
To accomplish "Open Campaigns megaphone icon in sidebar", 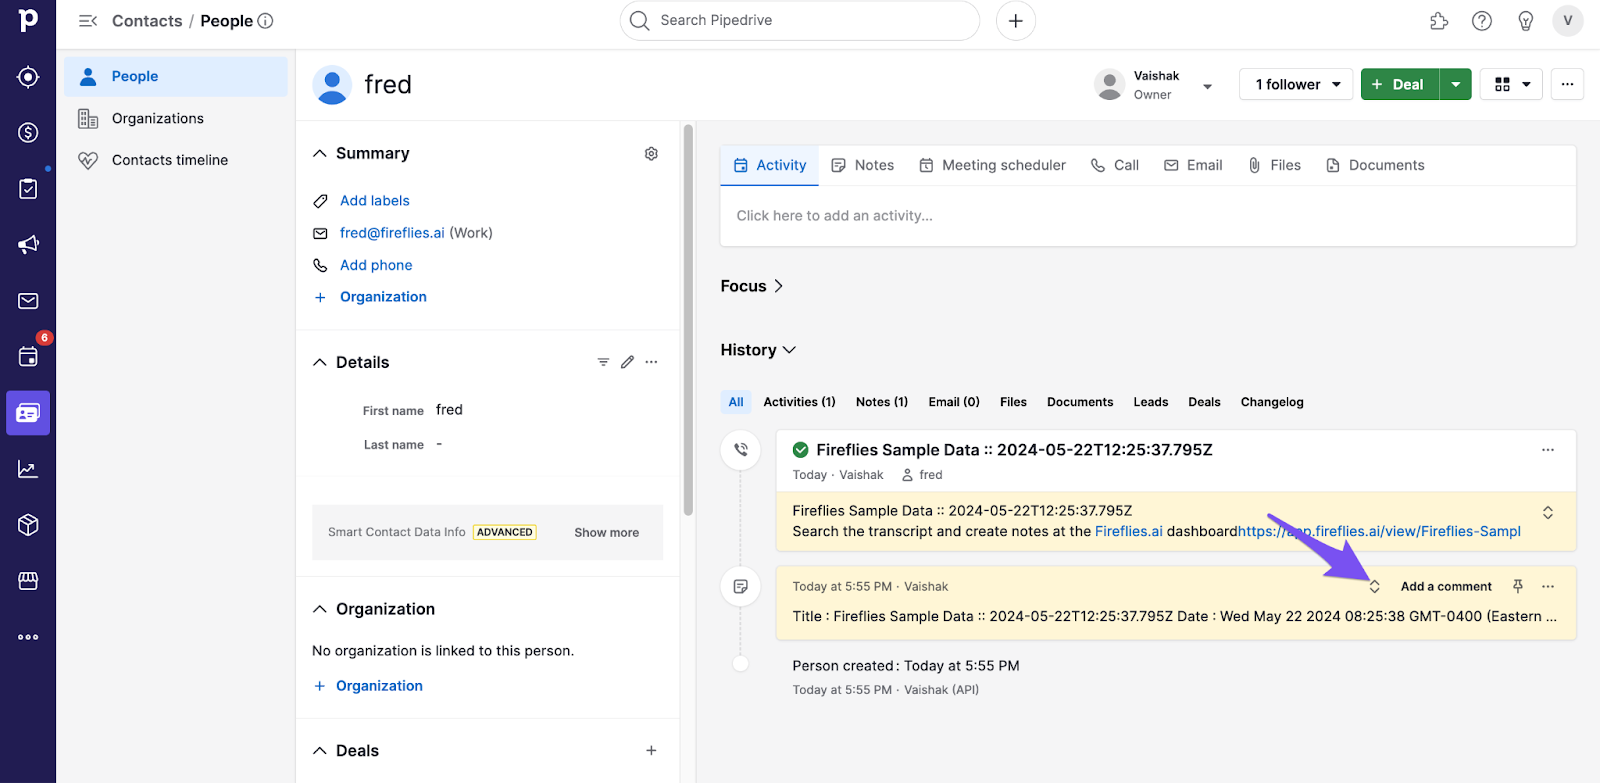I will click(28, 245).
